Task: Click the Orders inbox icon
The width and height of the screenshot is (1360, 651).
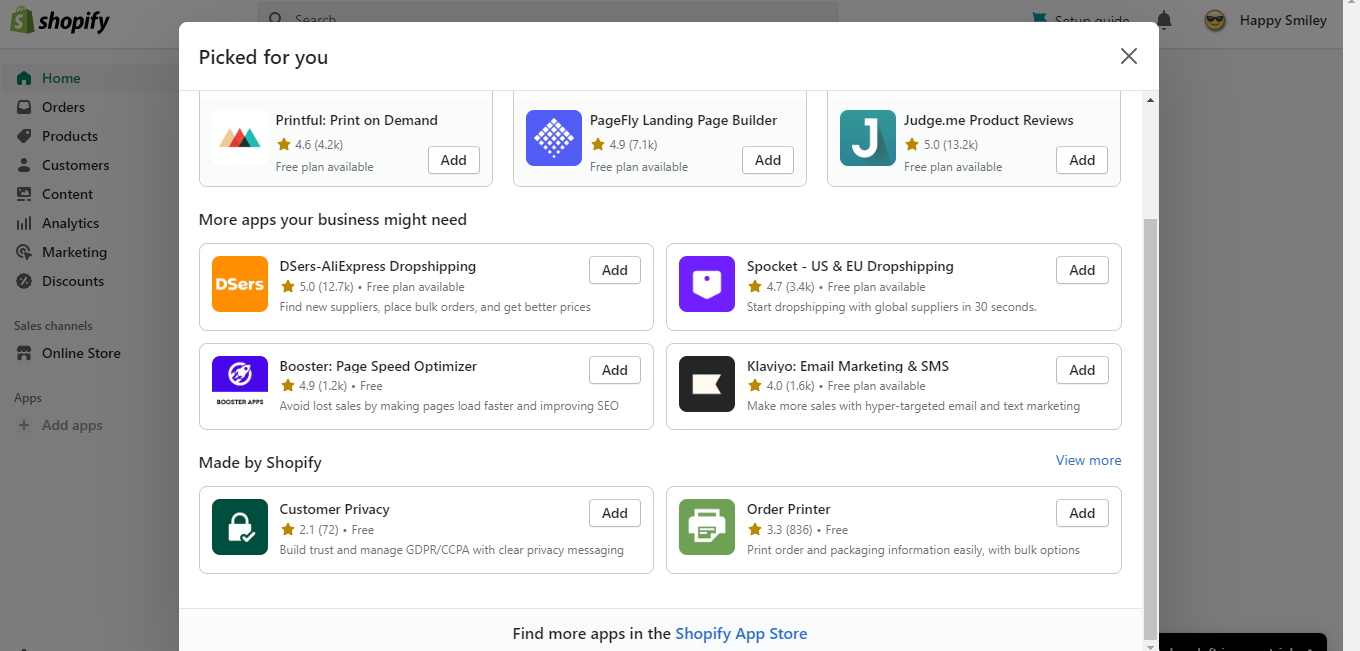Action: coord(24,107)
